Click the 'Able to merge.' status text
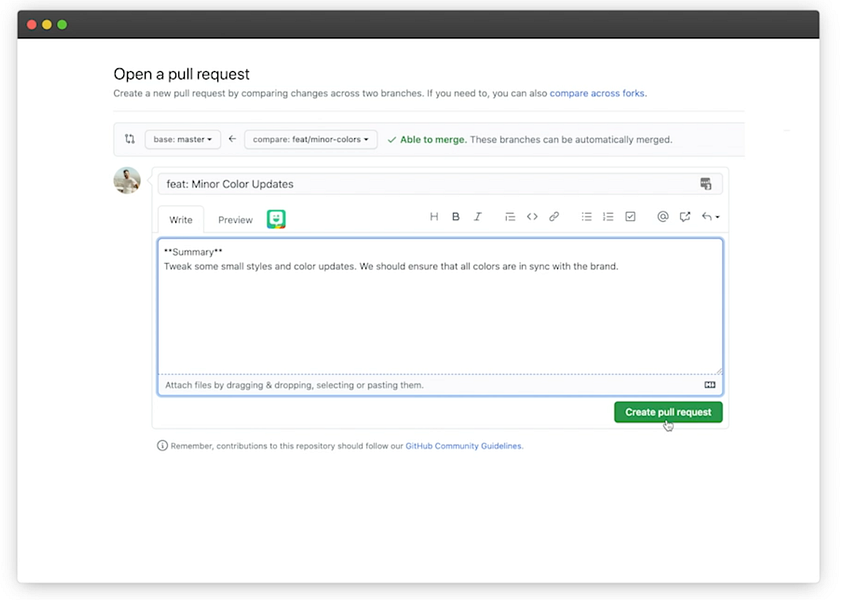Image resolution: width=850 pixels, height=600 pixels. point(433,139)
